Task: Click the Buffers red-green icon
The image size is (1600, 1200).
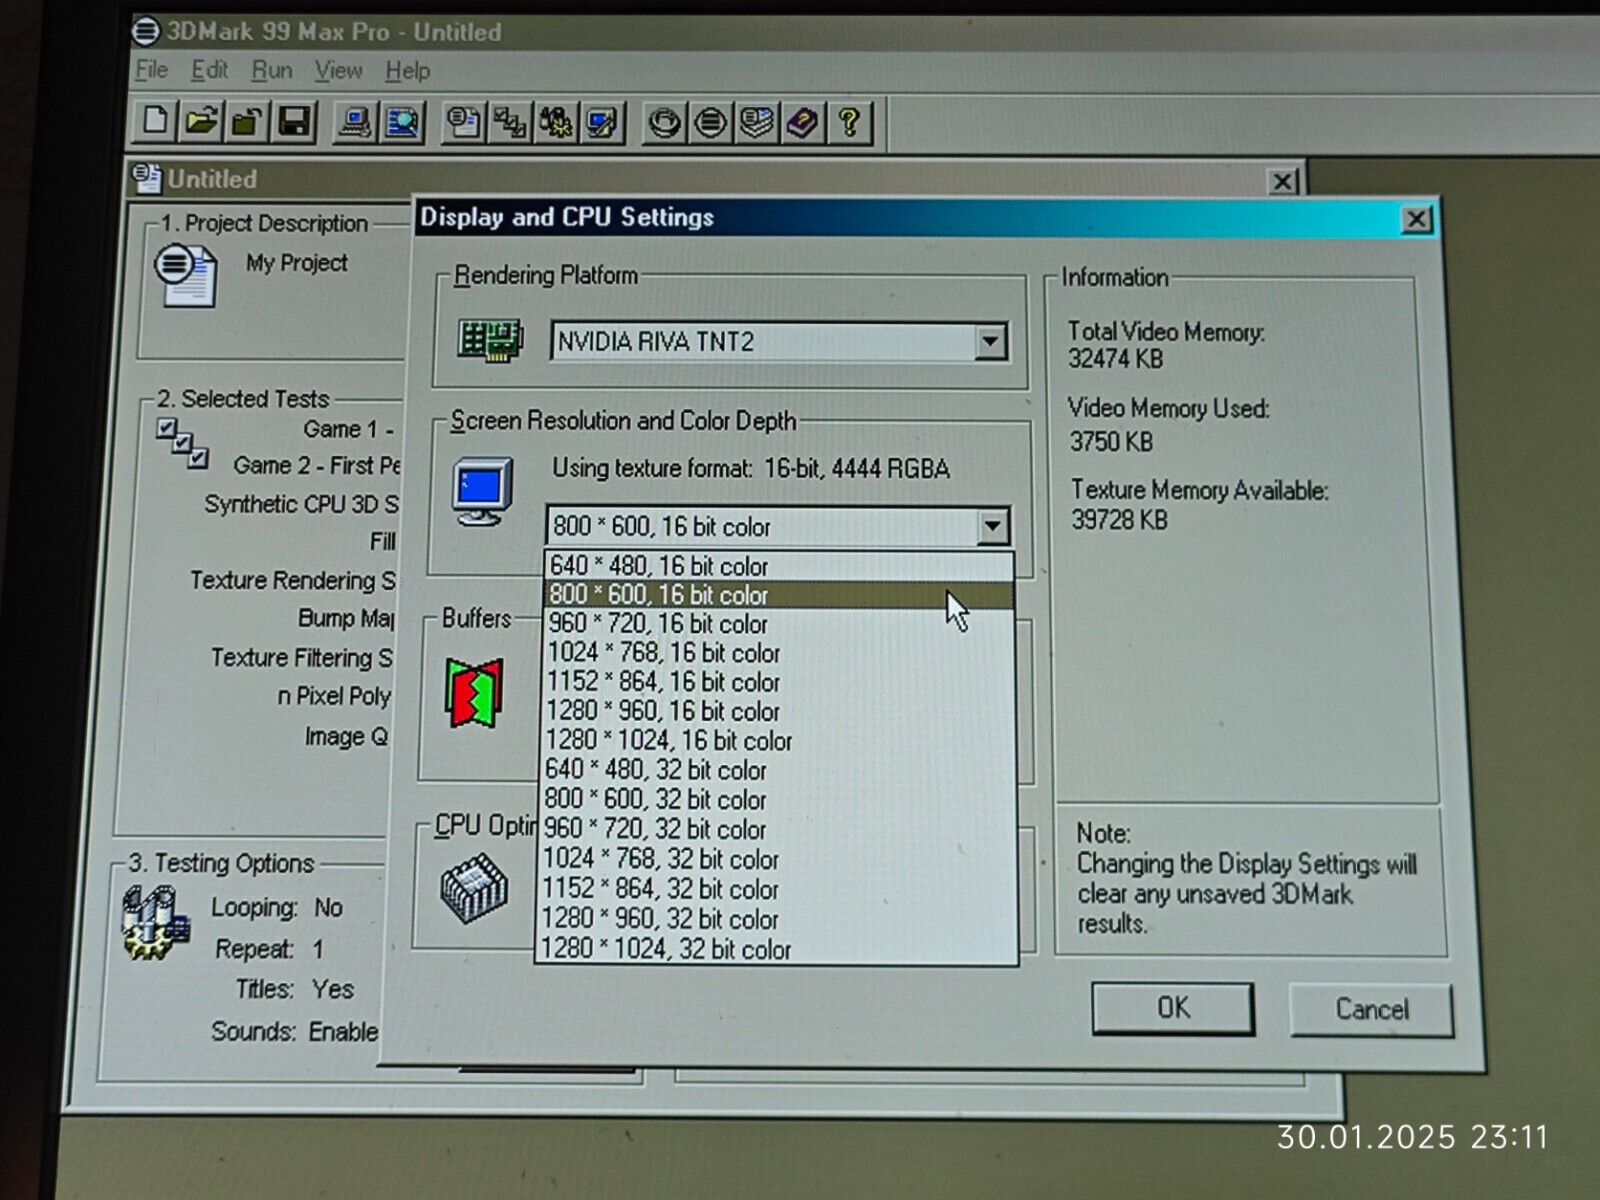Action: click(x=474, y=692)
